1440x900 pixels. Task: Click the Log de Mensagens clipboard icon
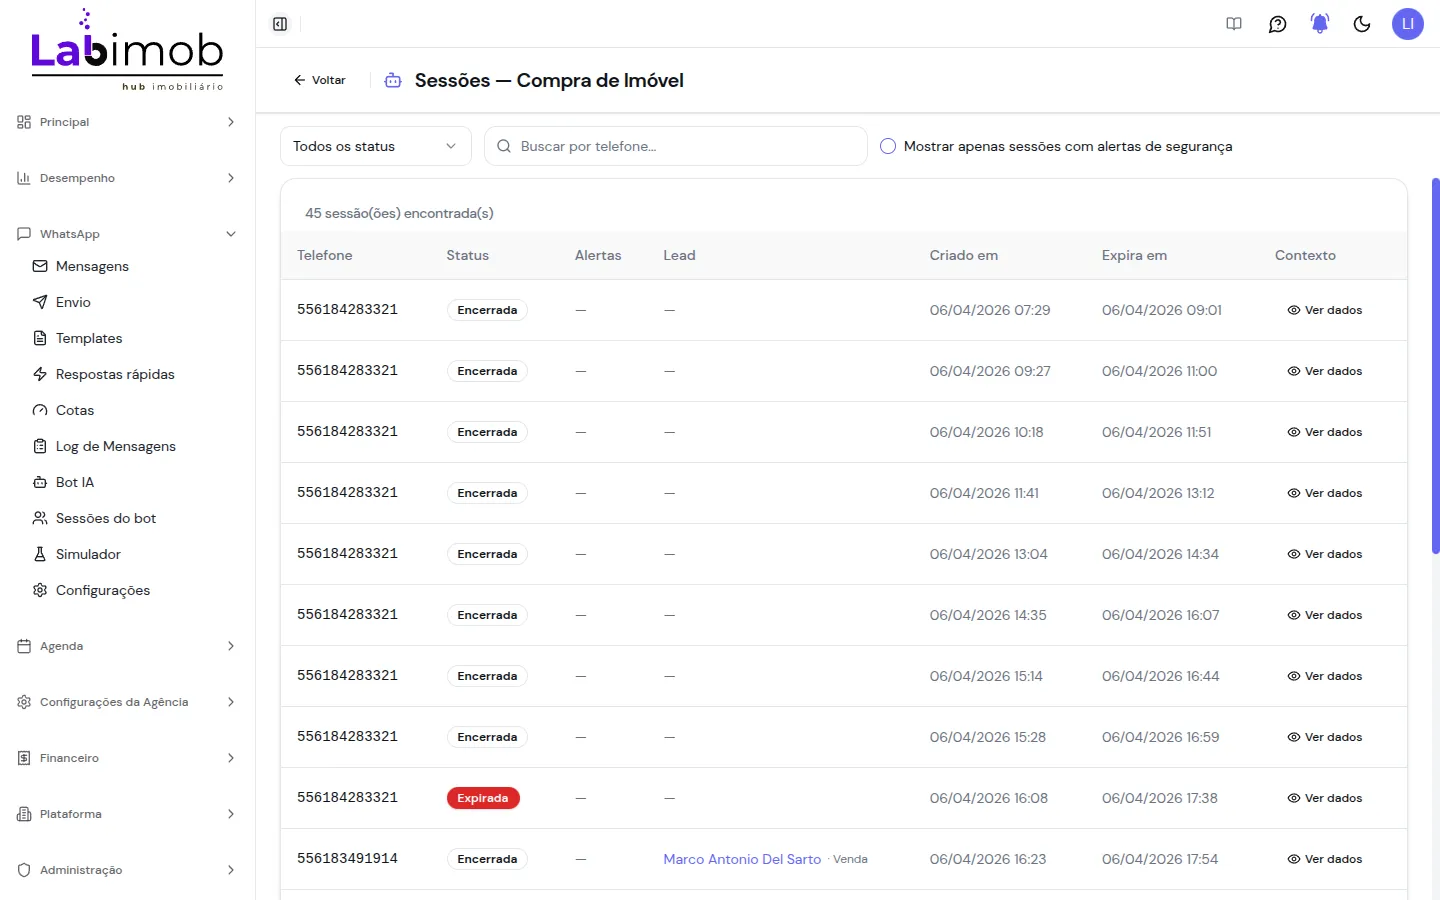(x=40, y=446)
